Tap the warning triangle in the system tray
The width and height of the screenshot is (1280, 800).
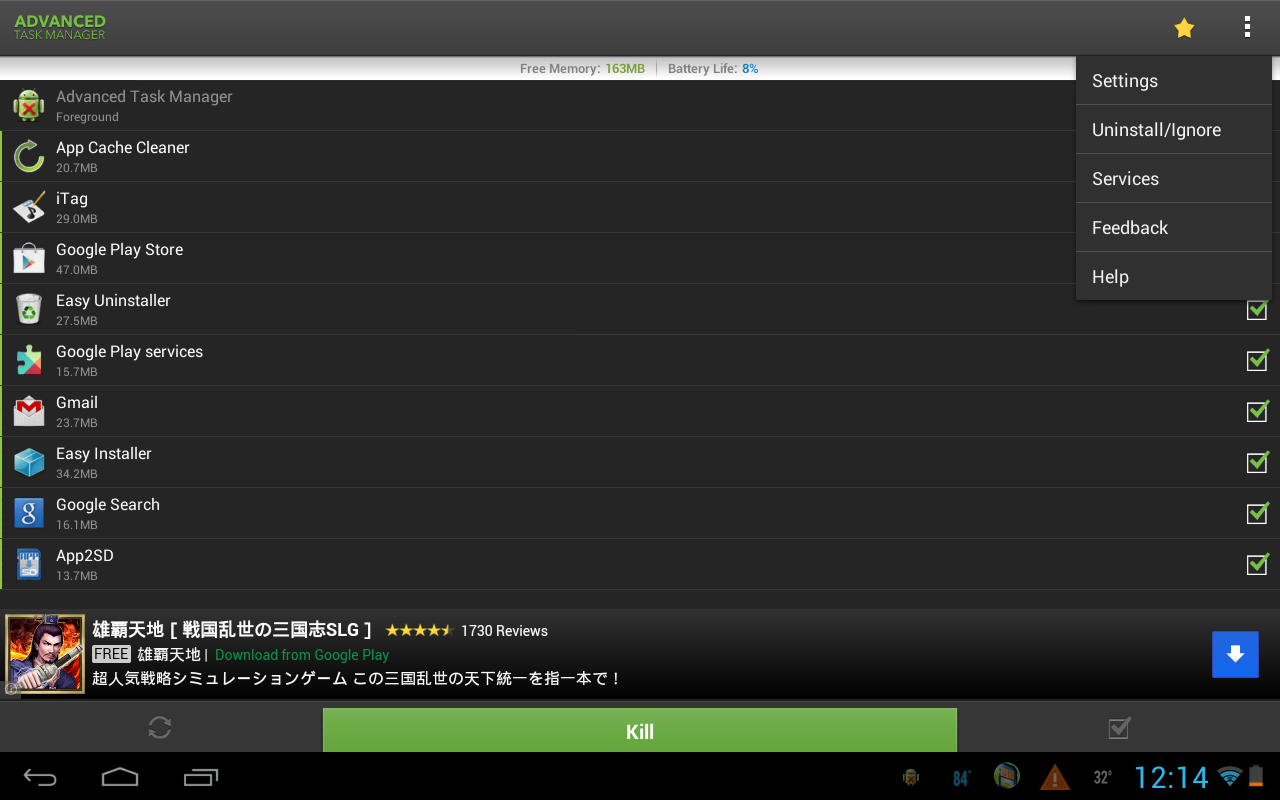coord(1054,775)
